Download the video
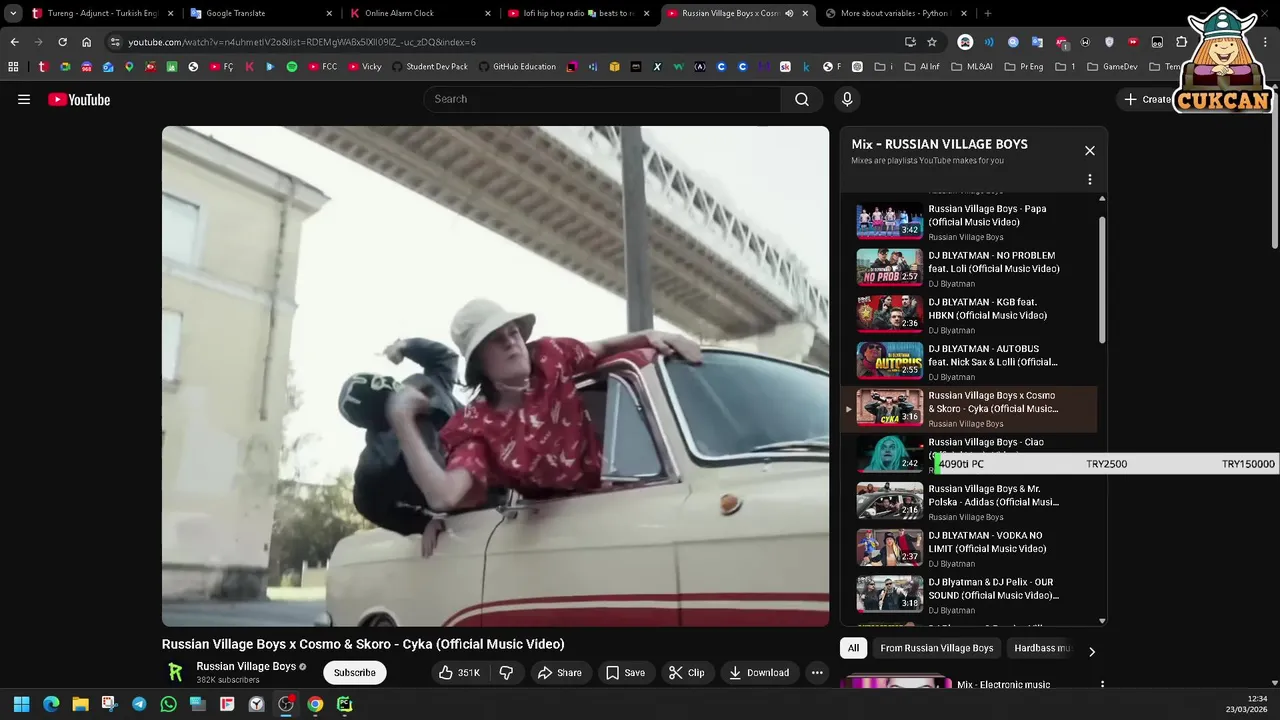Screen dimensions: 1280x720 click(x=759, y=673)
